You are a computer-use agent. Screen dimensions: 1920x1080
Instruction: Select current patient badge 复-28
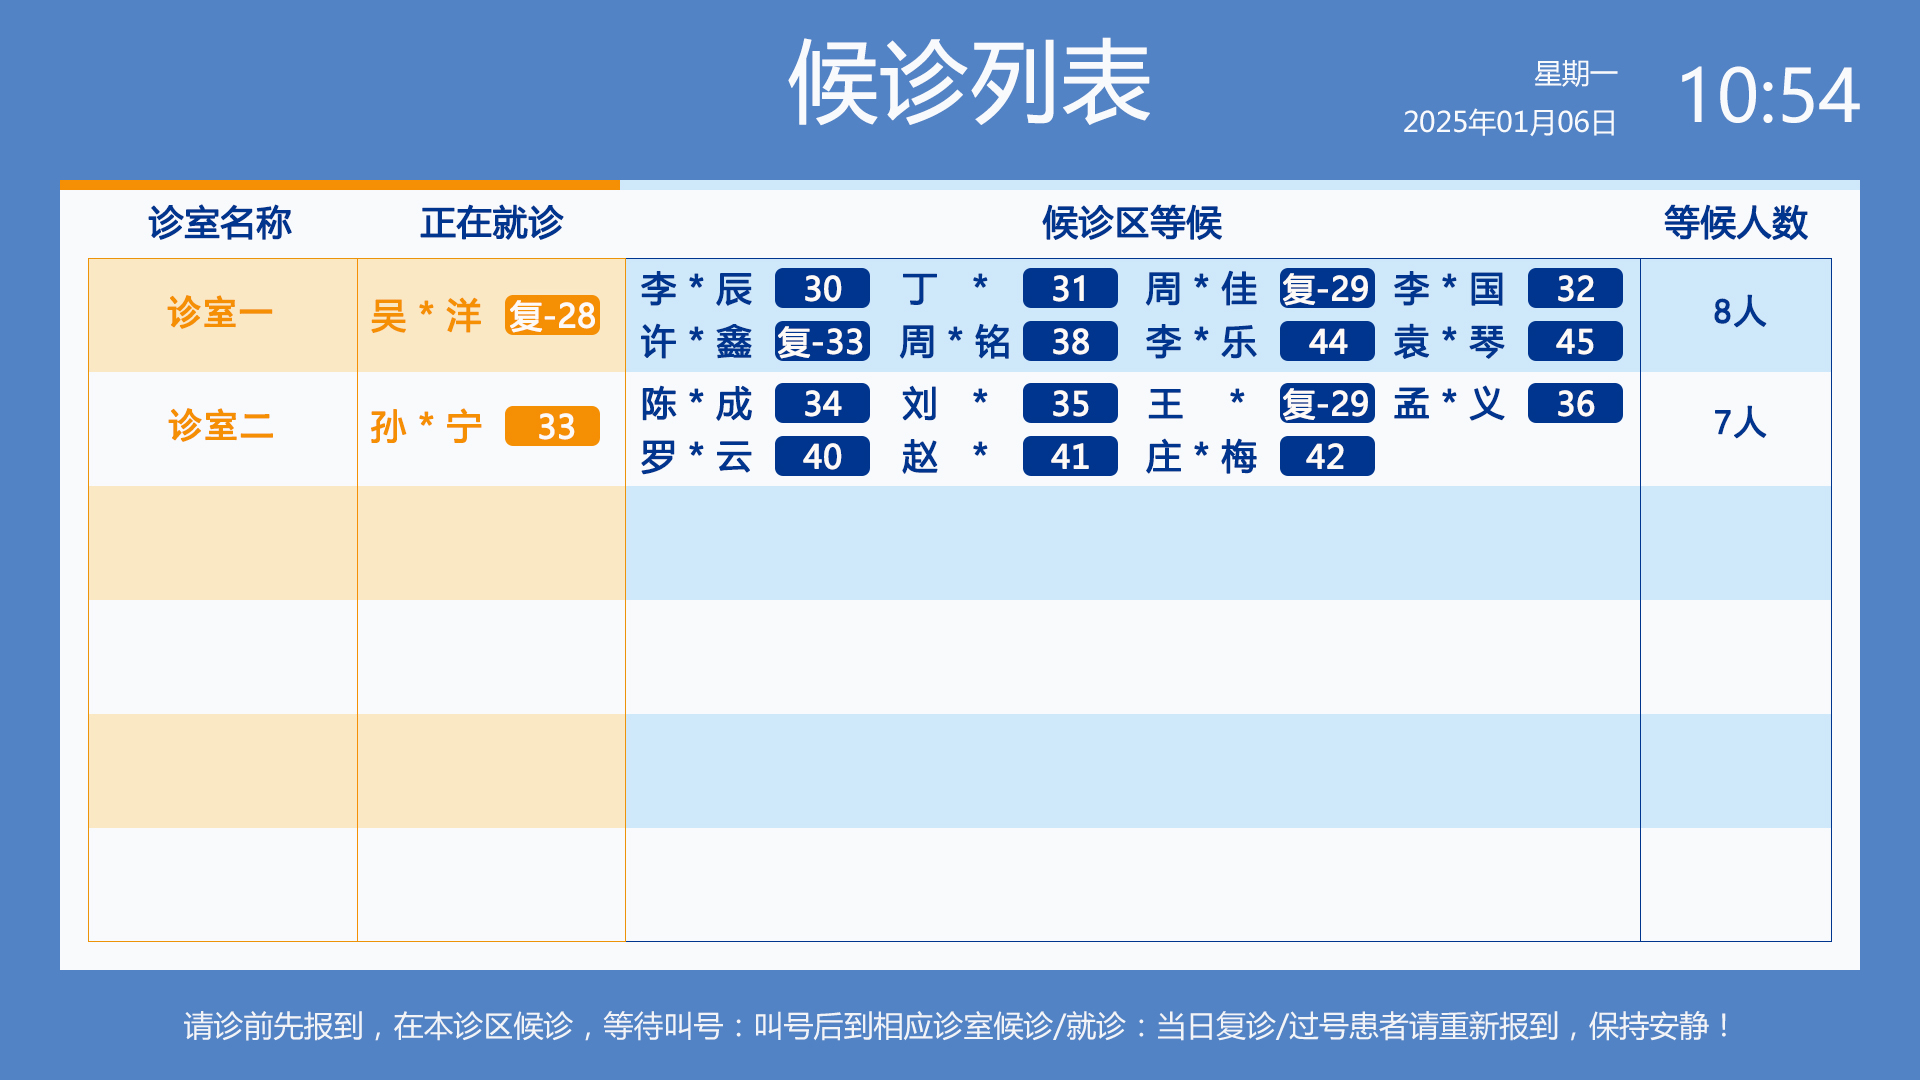[552, 316]
